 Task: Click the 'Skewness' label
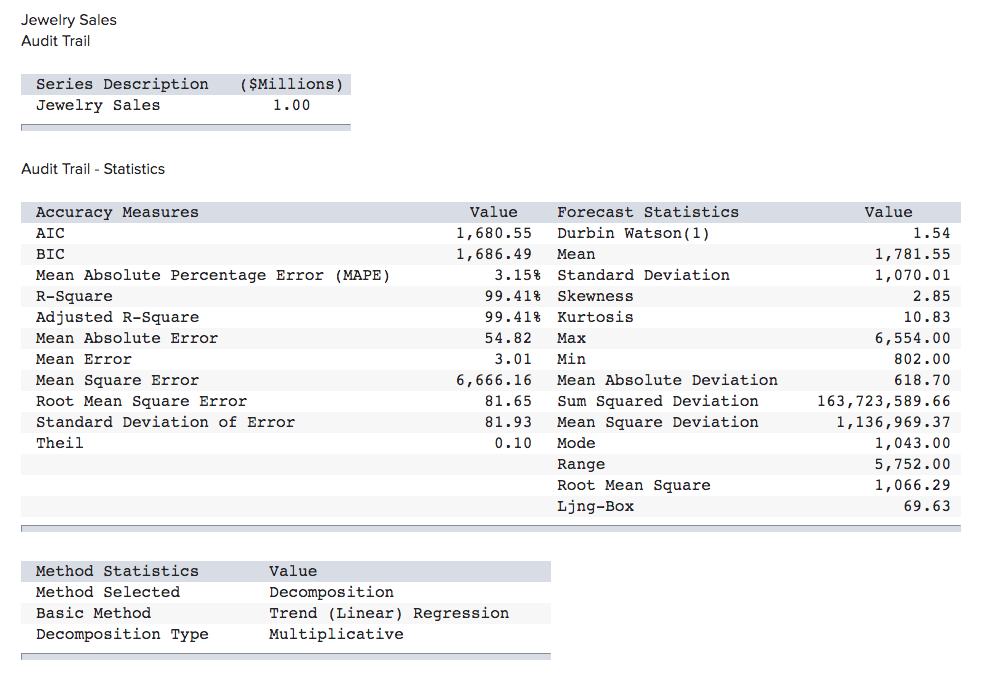tap(595, 296)
